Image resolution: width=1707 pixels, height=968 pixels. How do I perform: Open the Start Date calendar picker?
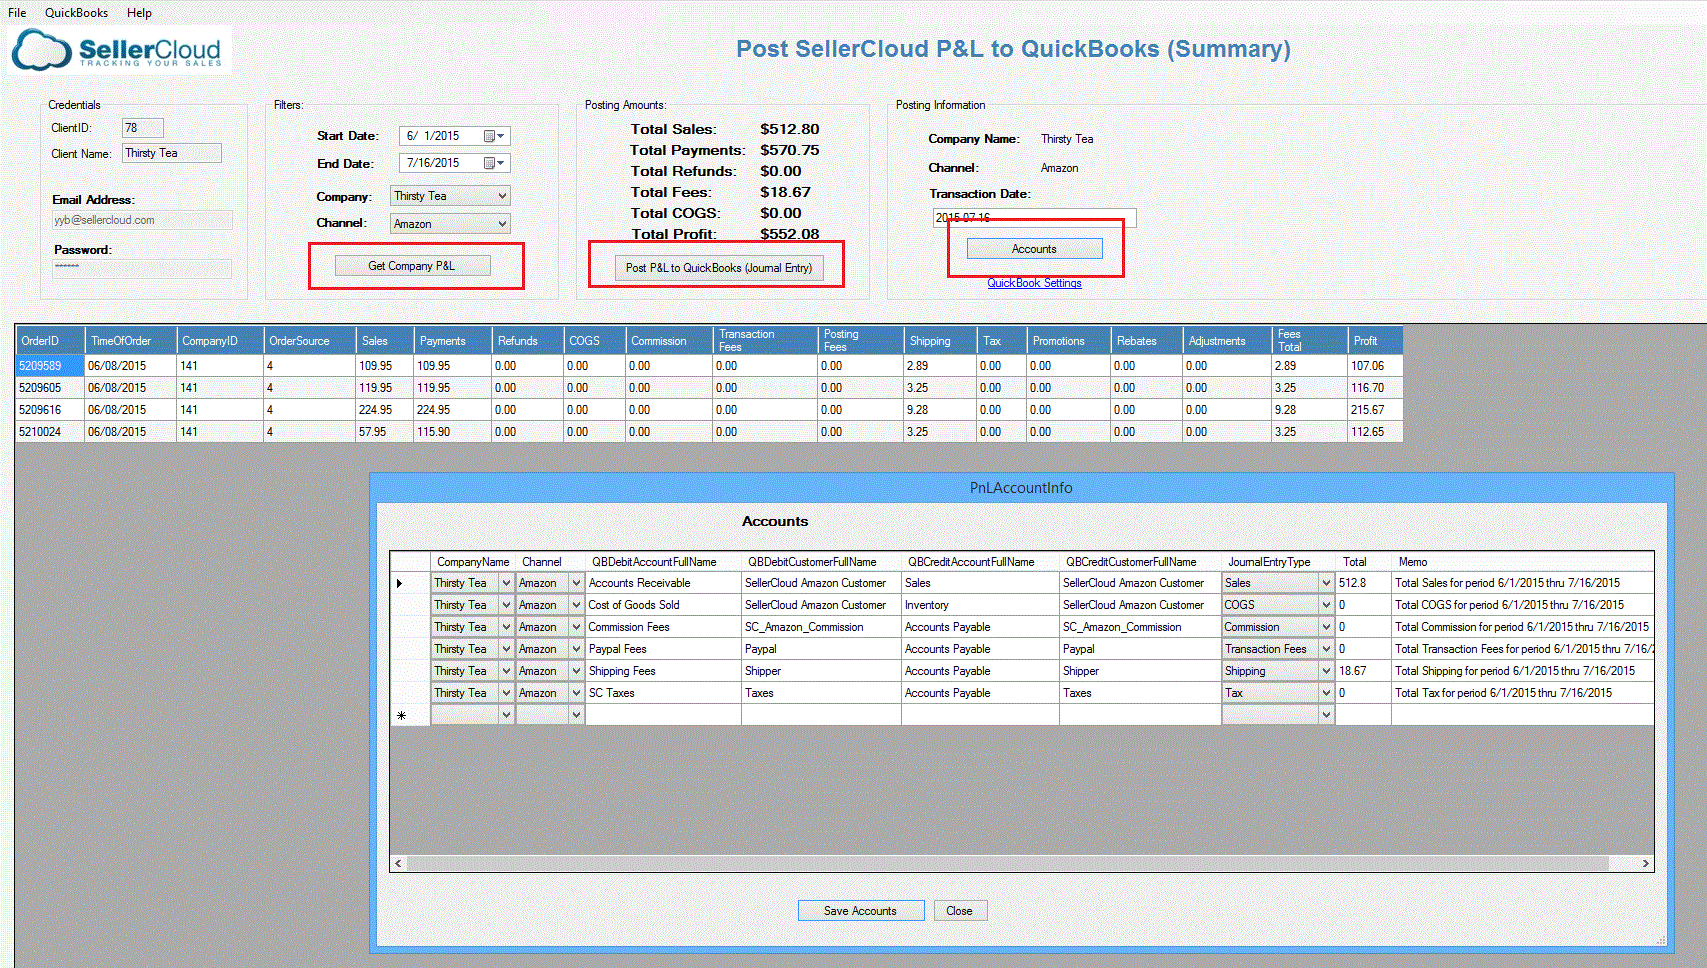[495, 136]
